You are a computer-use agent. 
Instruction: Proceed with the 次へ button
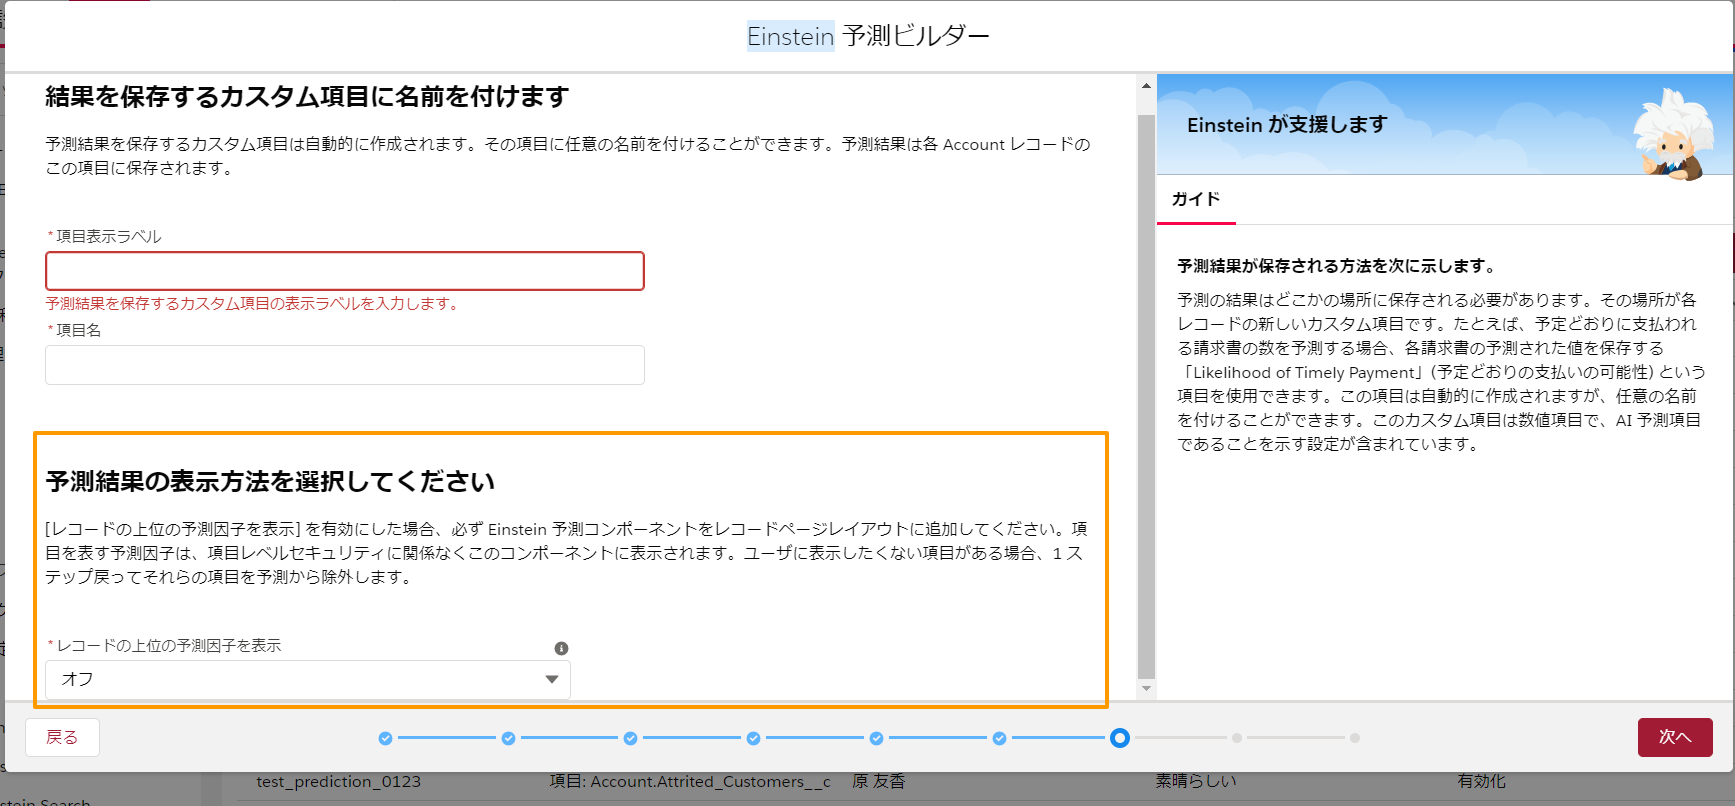(1674, 737)
